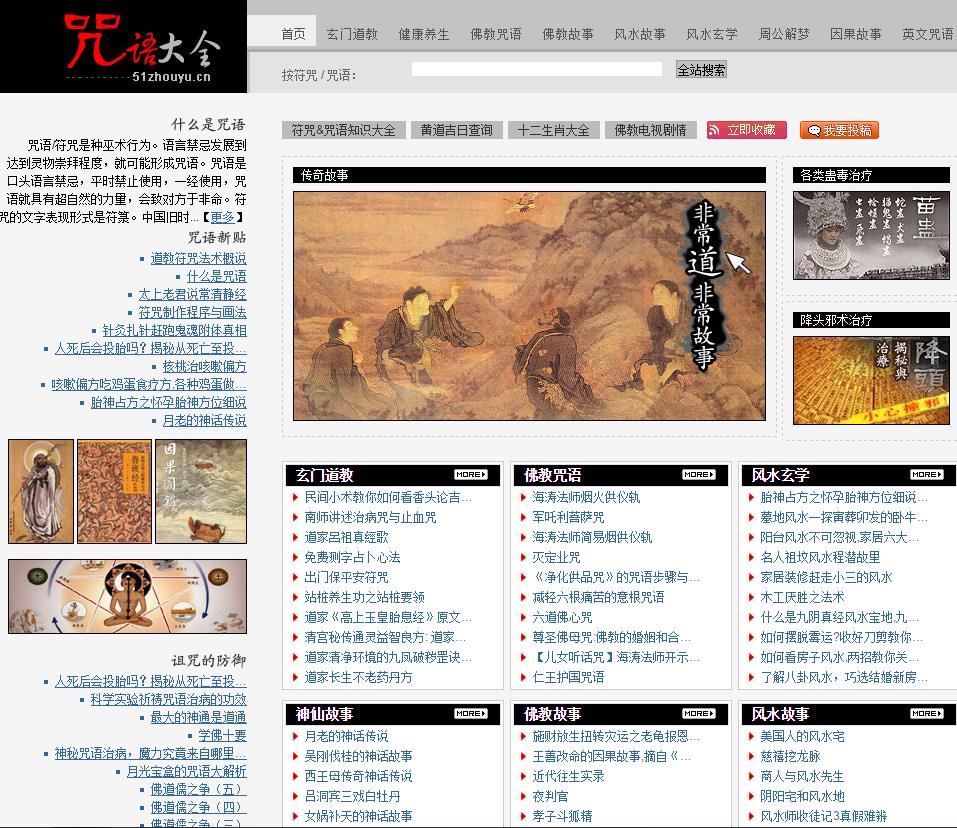Click the 全站搜索 search button
The width and height of the screenshot is (957, 828).
[x=701, y=70]
